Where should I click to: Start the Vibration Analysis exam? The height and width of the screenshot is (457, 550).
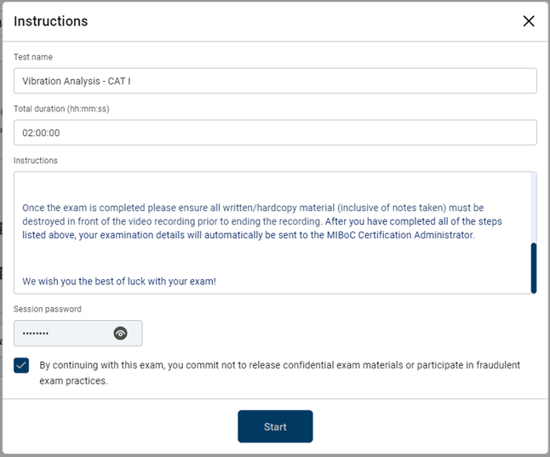[275, 426]
